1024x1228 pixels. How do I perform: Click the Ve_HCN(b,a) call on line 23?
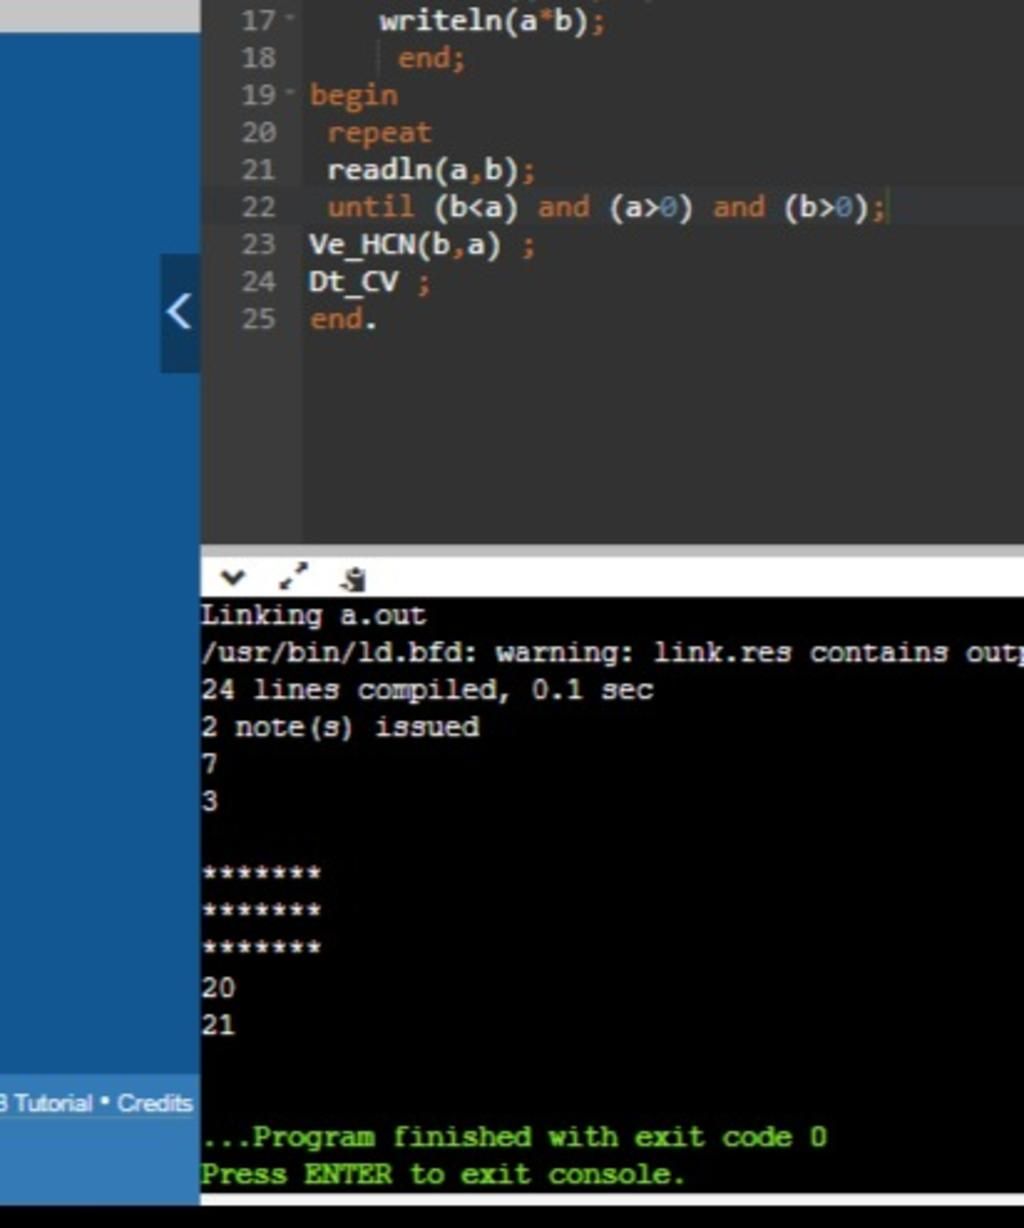405,244
